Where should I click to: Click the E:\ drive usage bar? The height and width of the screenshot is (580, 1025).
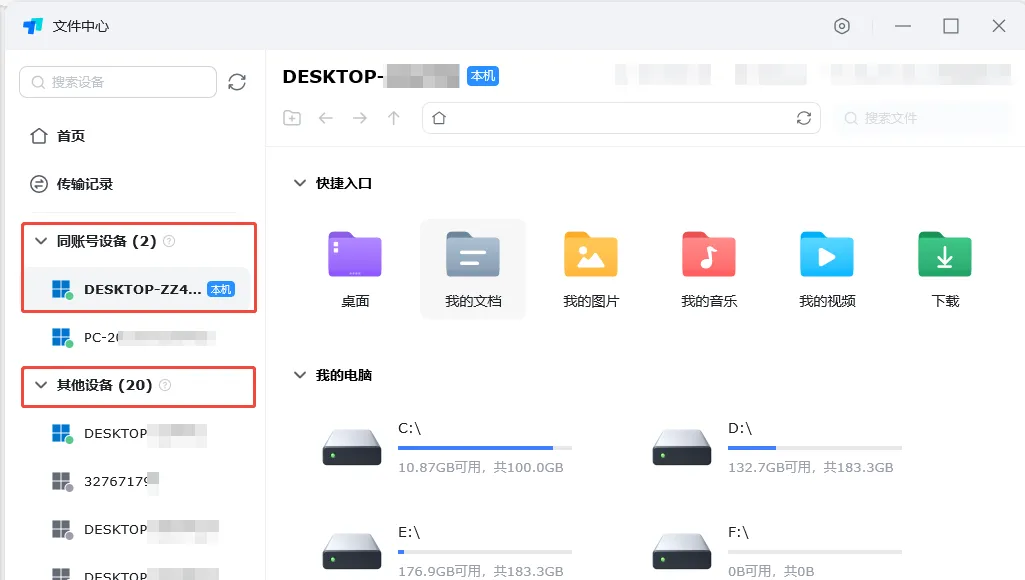coord(485,552)
